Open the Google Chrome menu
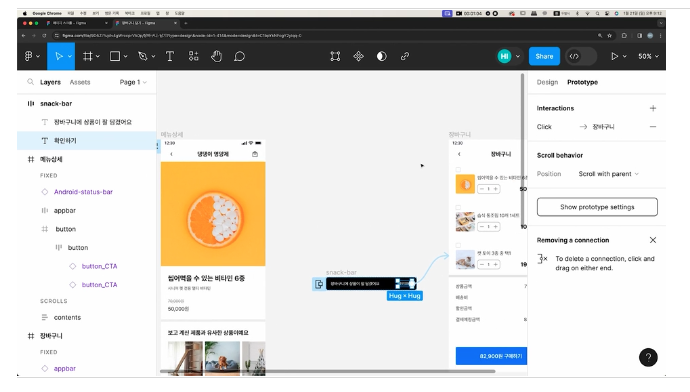The image size is (690, 392). 47,13
